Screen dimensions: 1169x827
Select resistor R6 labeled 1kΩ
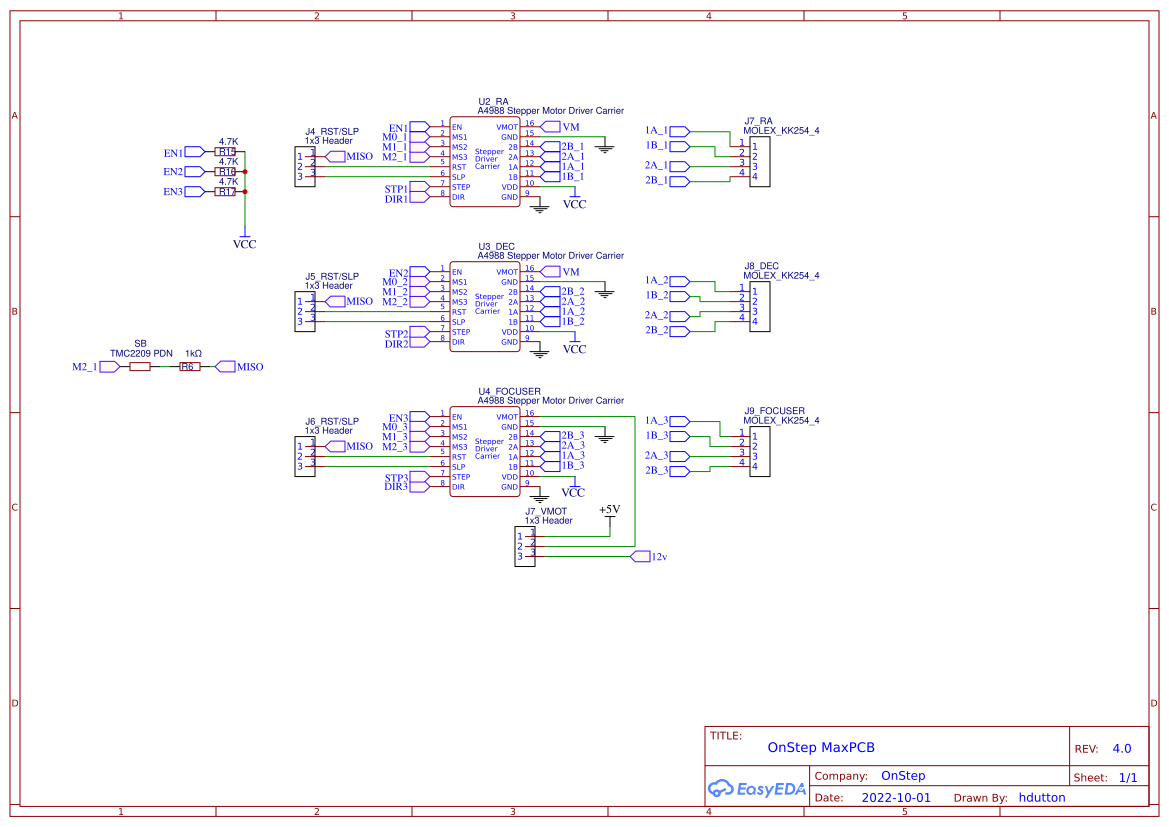[x=189, y=367]
